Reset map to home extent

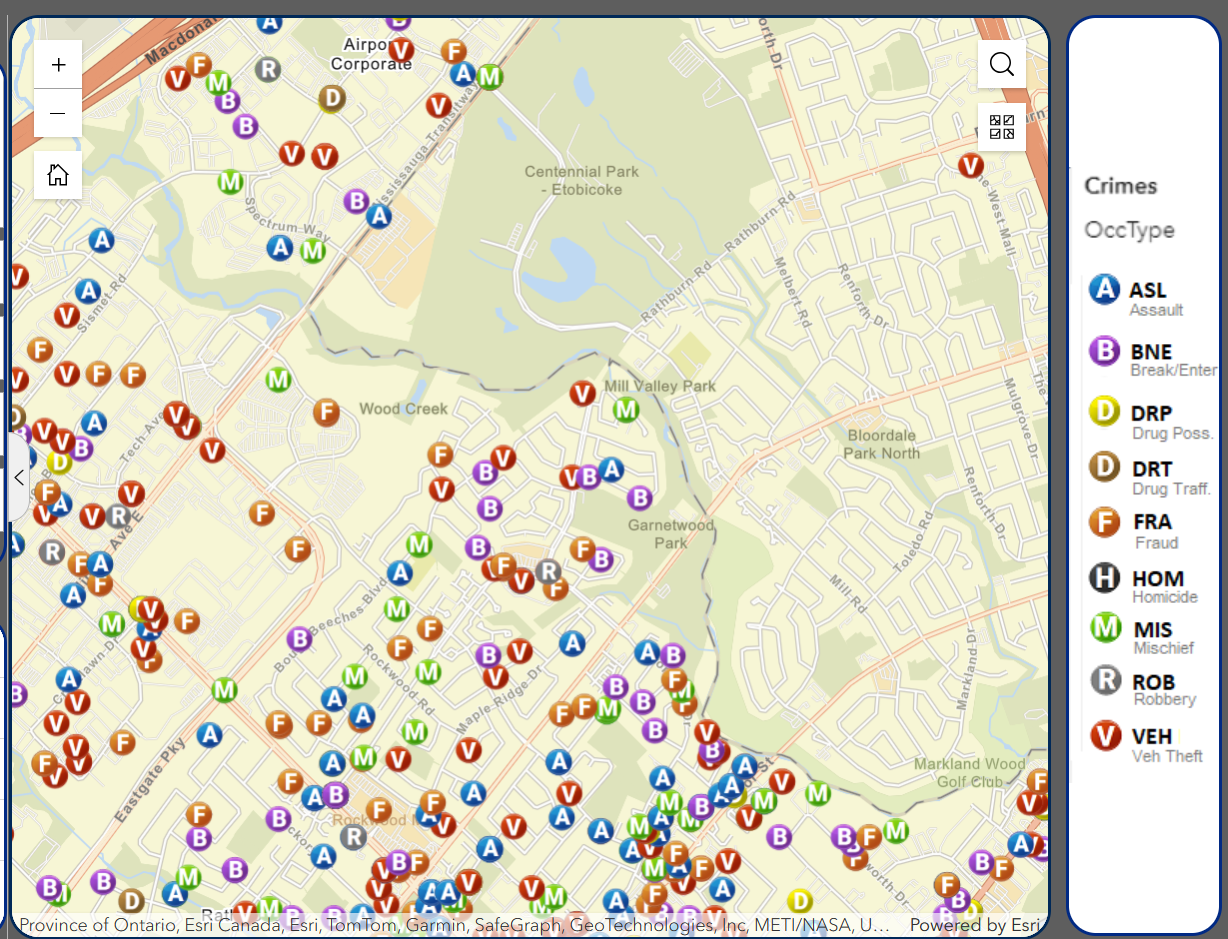tap(58, 175)
